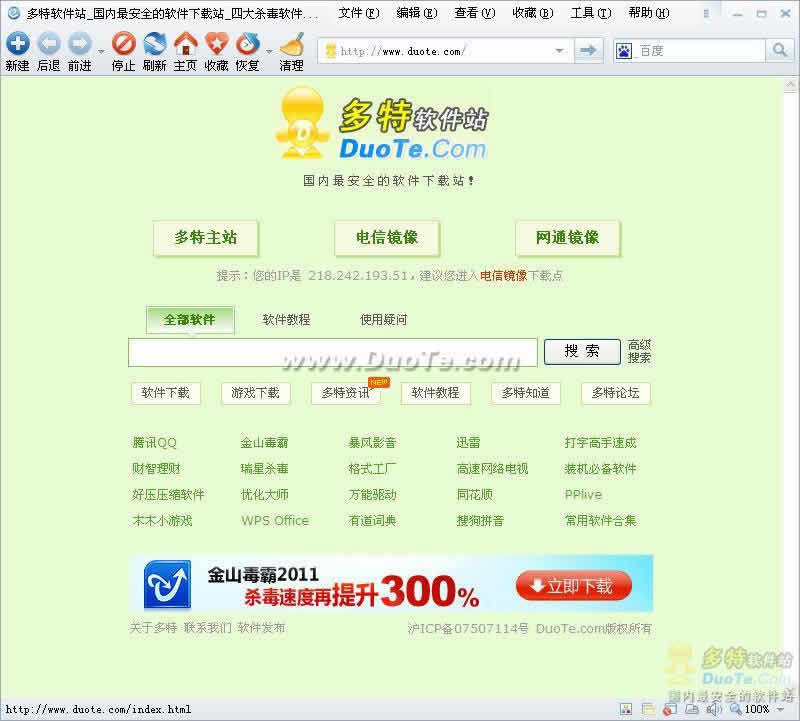Click the magnifier search icon in toolbar
Image resolution: width=800 pixels, height=721 pixels.
click(x=779, y=50)
